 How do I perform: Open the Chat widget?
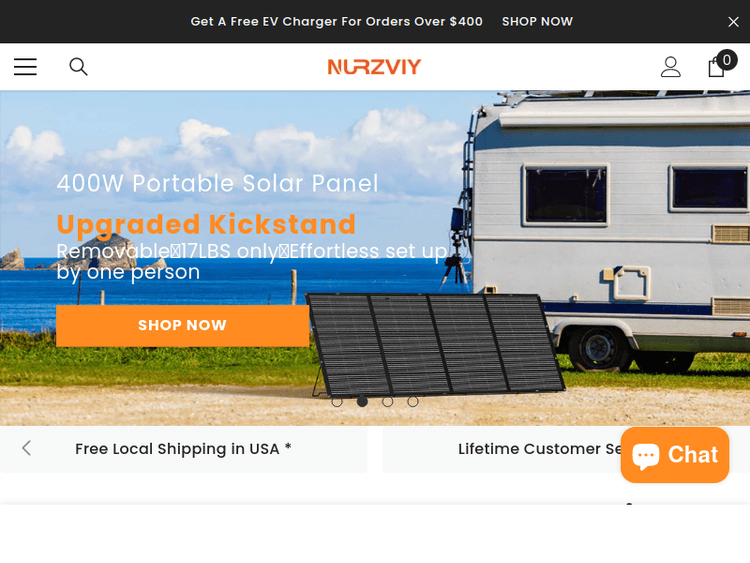[x=675, y=455]
